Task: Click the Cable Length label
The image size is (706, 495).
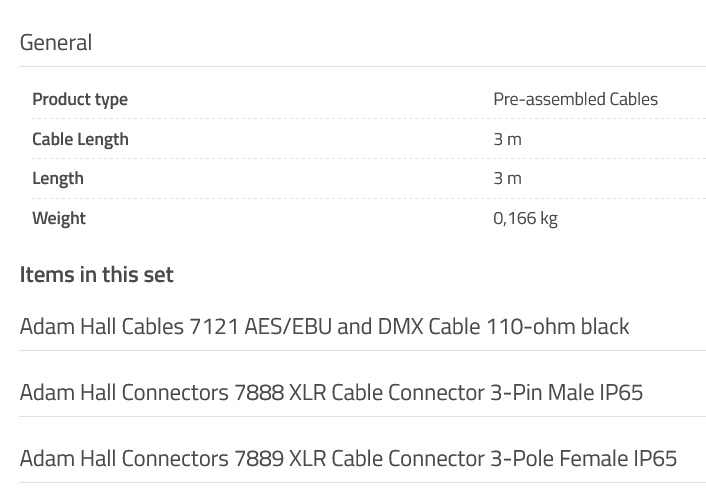Action: [x=81, y=139]
